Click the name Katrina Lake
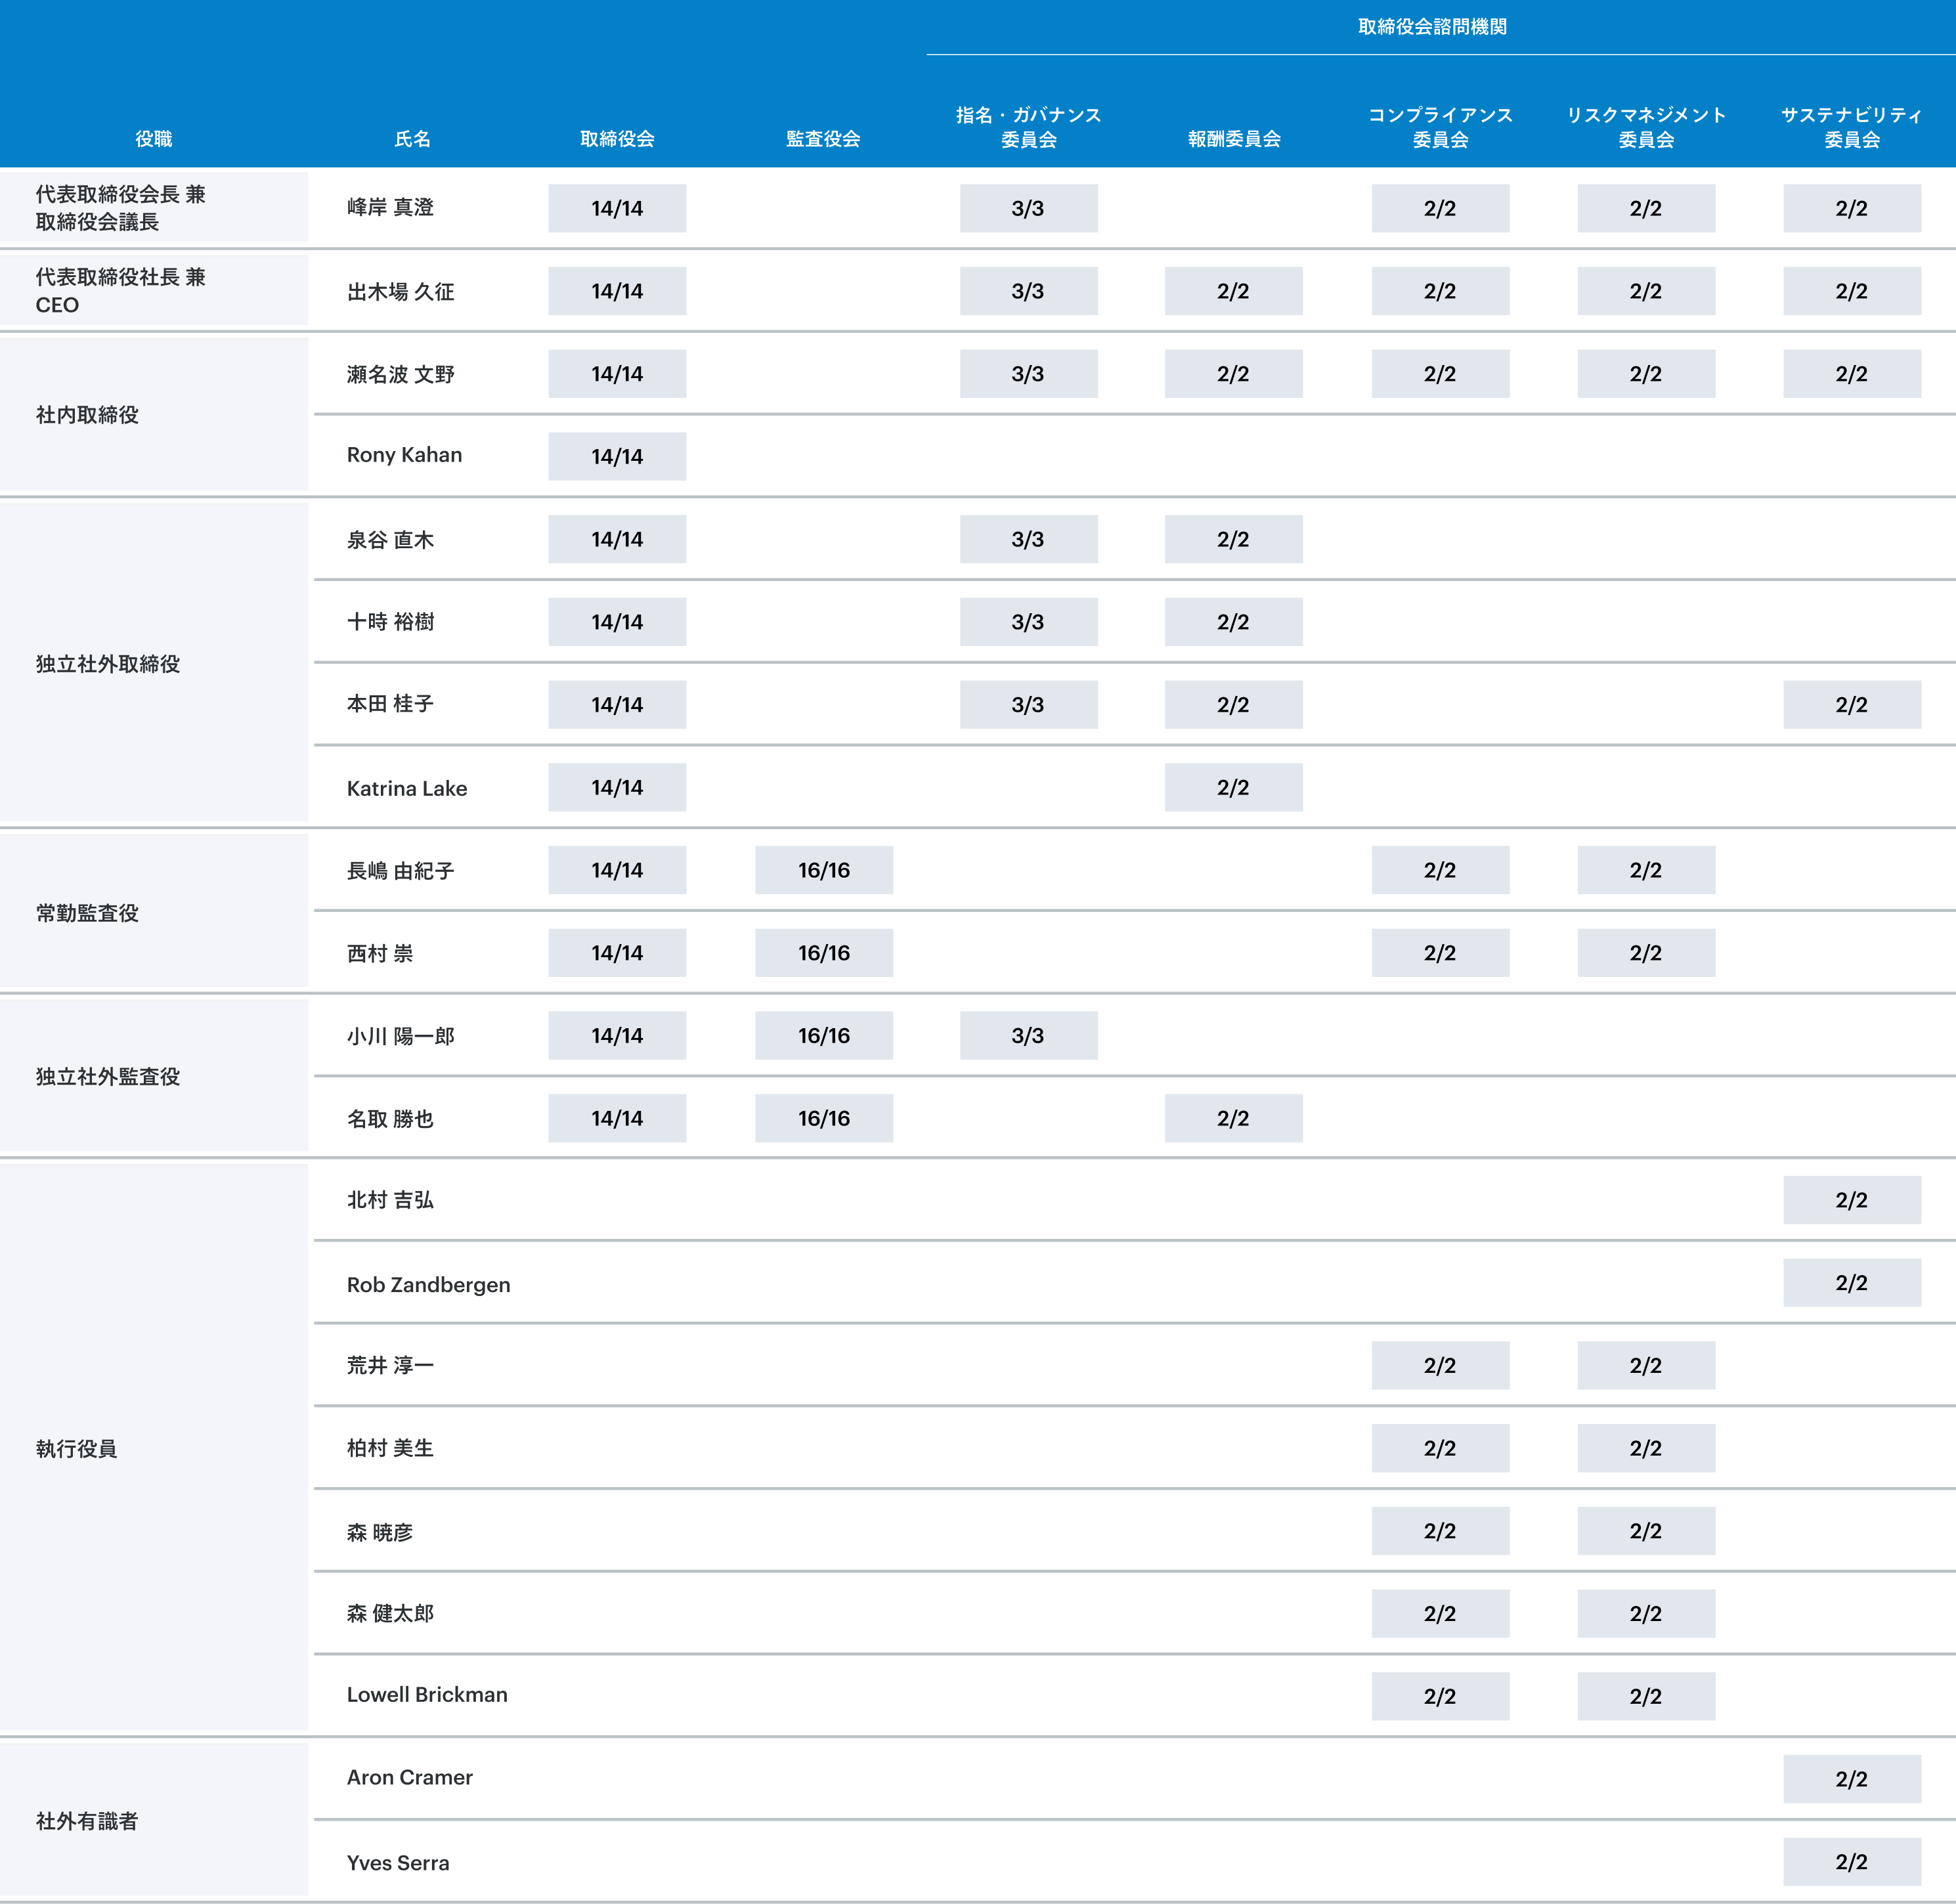 coord(406,788)
